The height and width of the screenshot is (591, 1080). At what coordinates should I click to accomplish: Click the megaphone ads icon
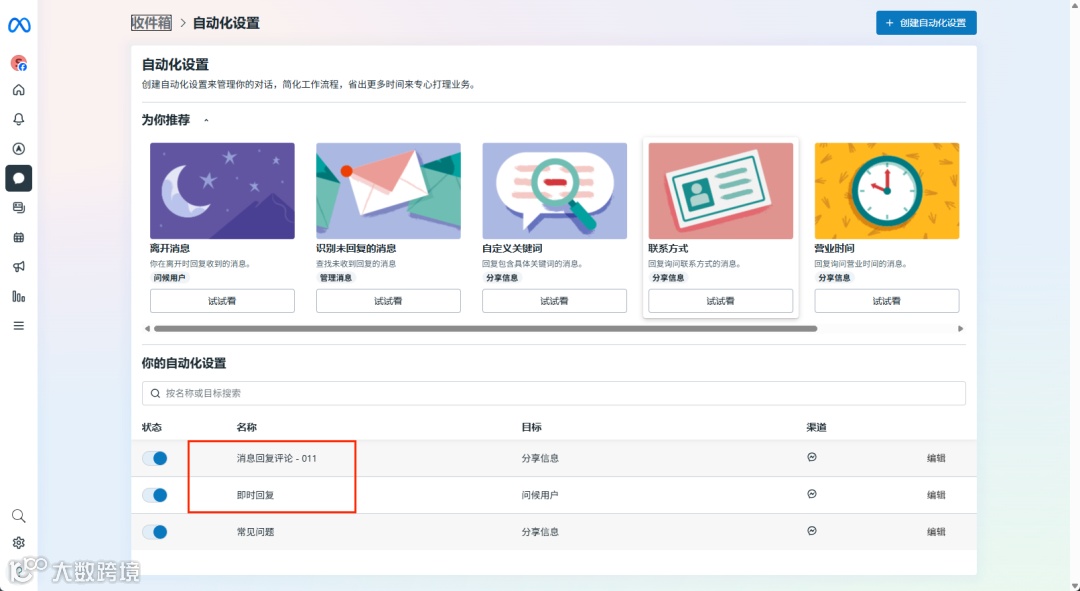click(18, 267)
